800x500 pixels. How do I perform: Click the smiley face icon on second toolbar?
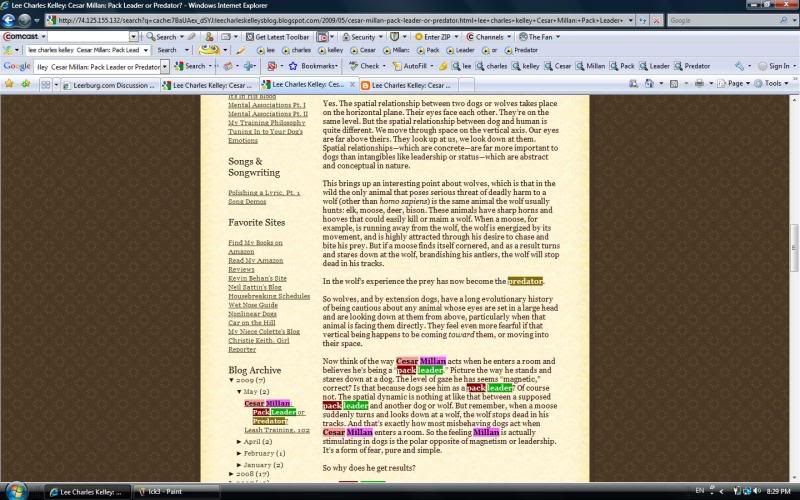[209, 50]
